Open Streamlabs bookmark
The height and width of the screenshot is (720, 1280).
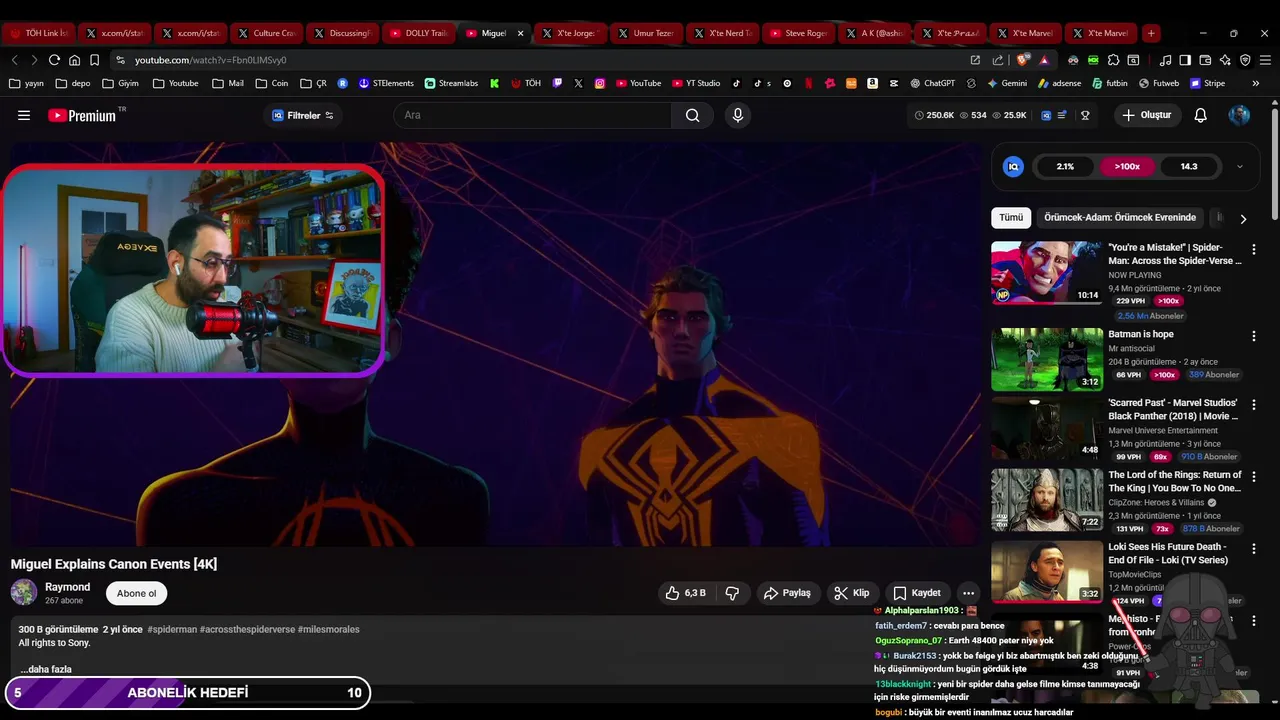(x=451, y=83)
